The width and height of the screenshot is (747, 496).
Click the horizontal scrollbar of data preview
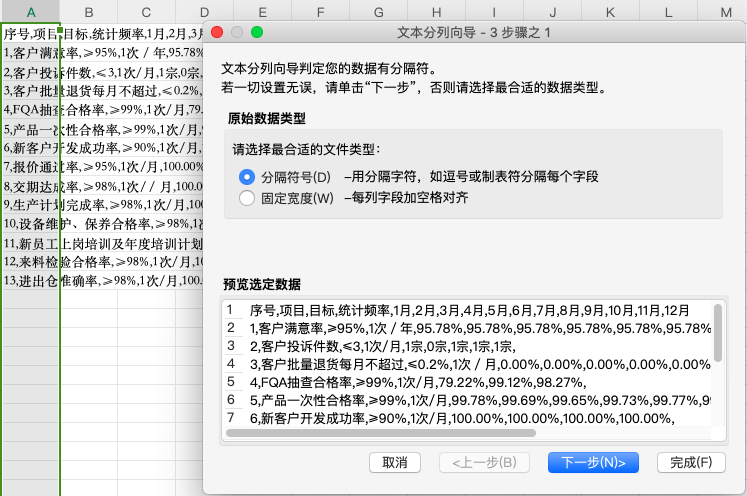pyautogui.click(x=381, y=433)
